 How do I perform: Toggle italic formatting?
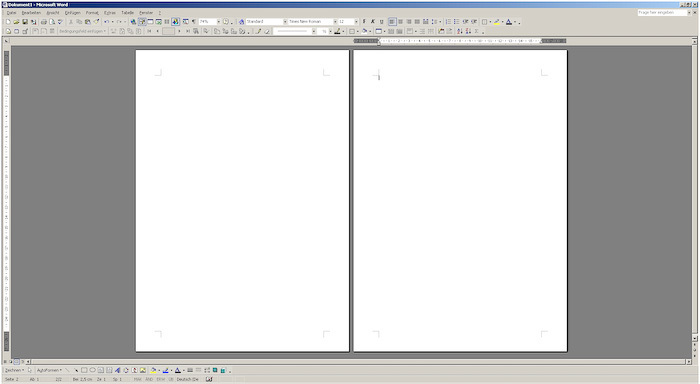click(372, 21)
